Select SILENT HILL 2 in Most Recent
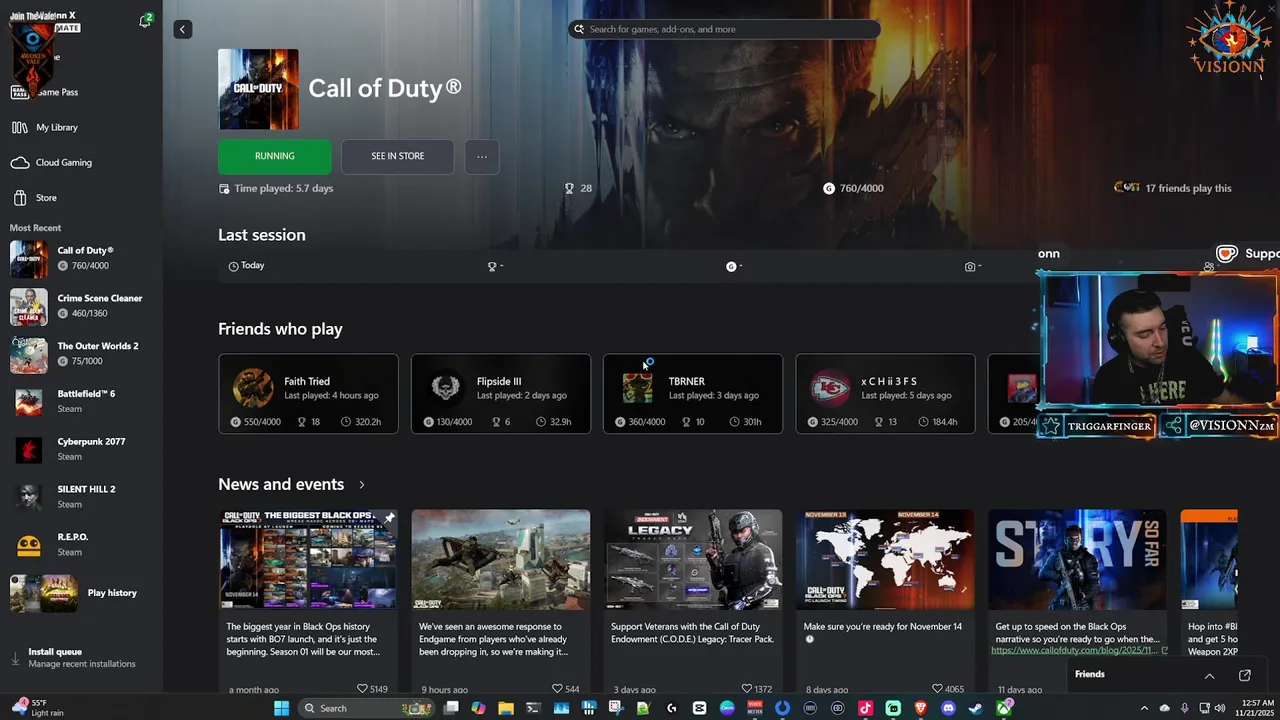This screenshot has width=1280, height=720. coord(80,497)
